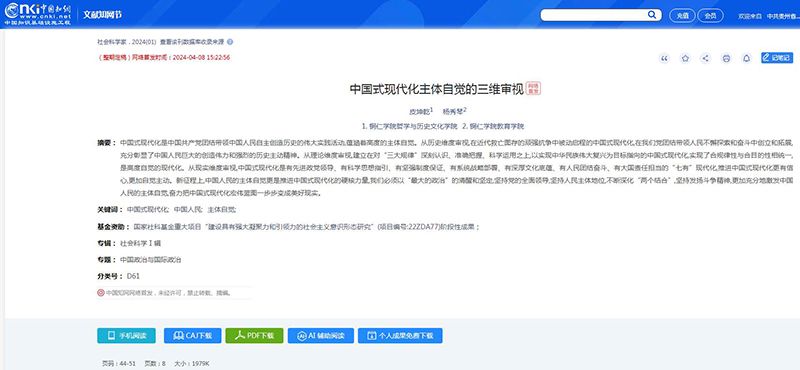Screen dimensions: 800x370
Task: Click the red 网络首发 badge
Action: click(x=533, y=89)
